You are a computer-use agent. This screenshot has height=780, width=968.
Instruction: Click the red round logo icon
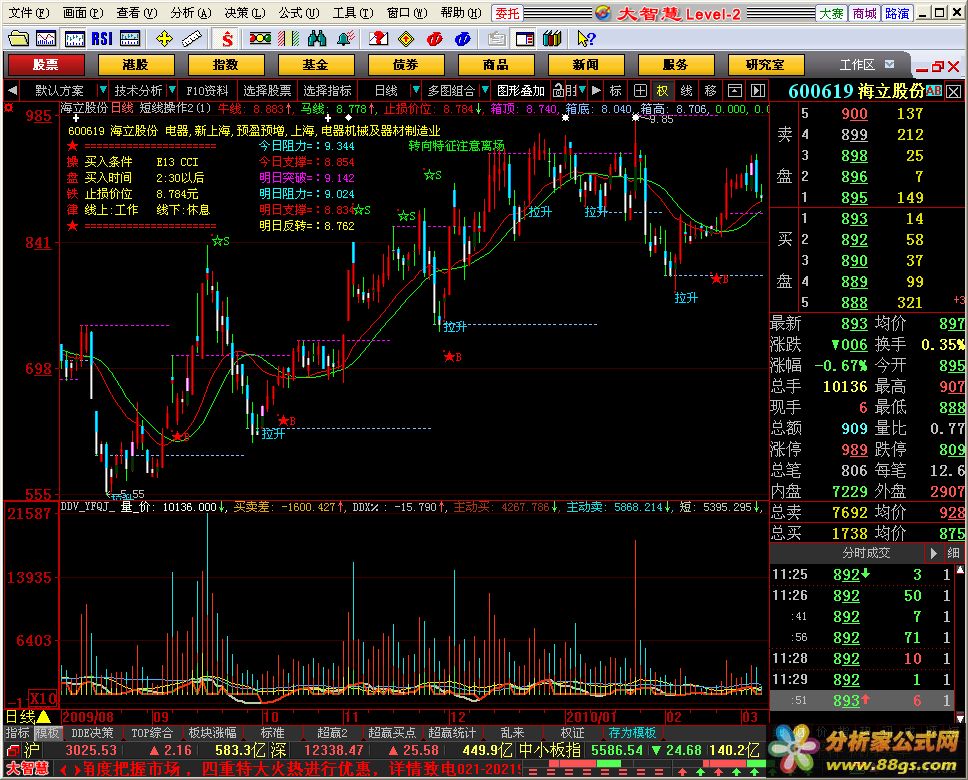(x=435, y=40)
